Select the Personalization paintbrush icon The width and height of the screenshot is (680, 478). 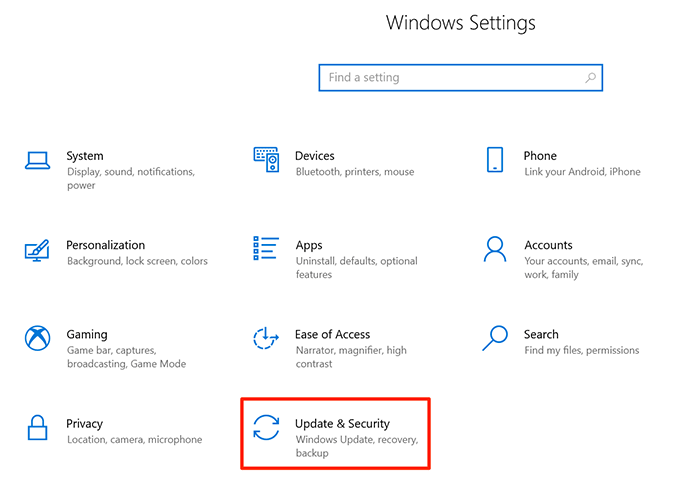click(37, 249)
